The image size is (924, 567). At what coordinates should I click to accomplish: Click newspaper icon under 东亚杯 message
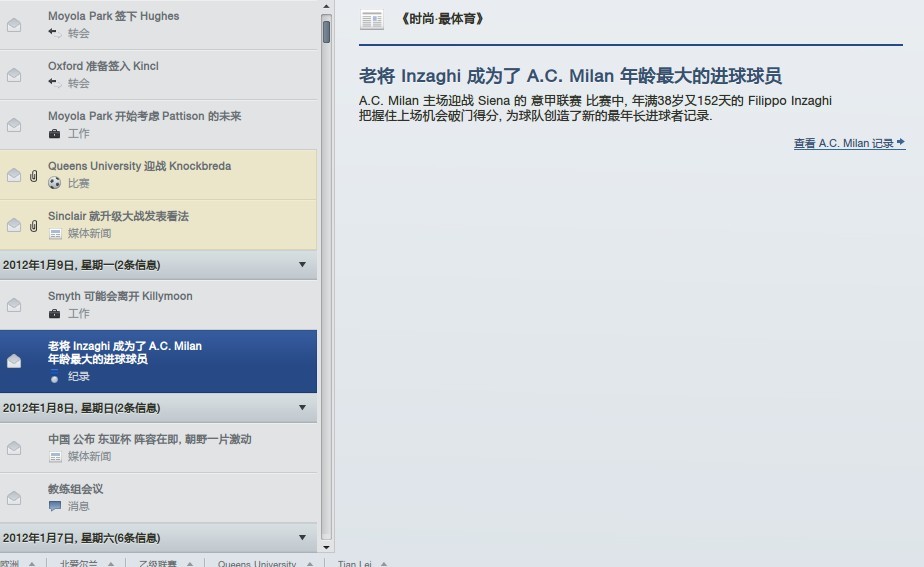(x=55, y=457)
